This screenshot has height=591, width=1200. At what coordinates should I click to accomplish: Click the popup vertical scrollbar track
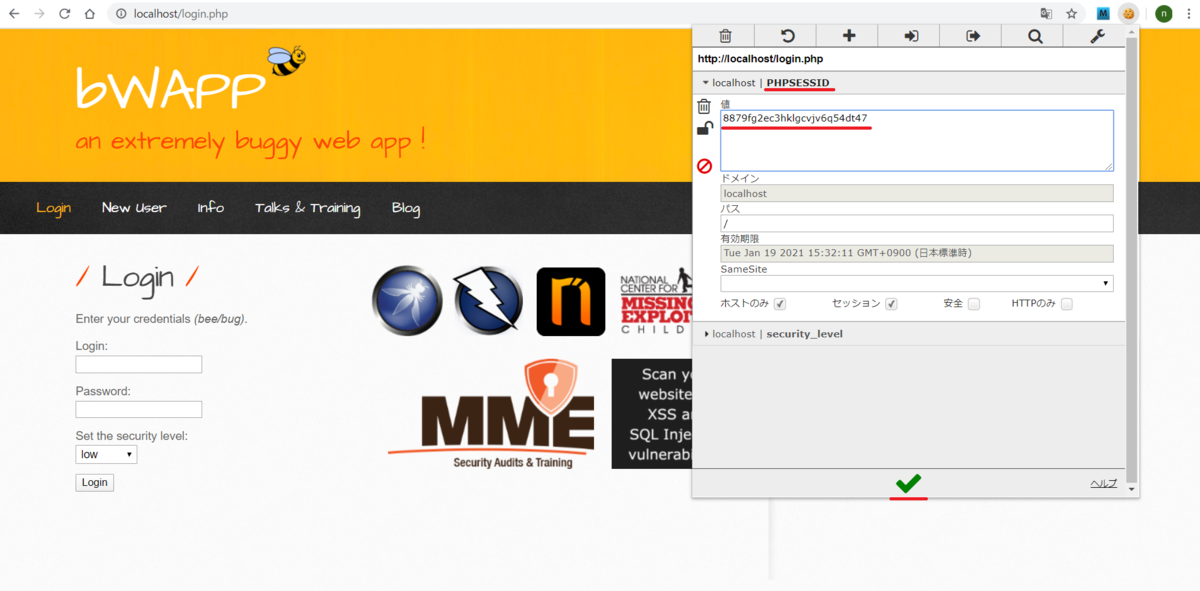pyautogui.click(x=1132, y=260)
